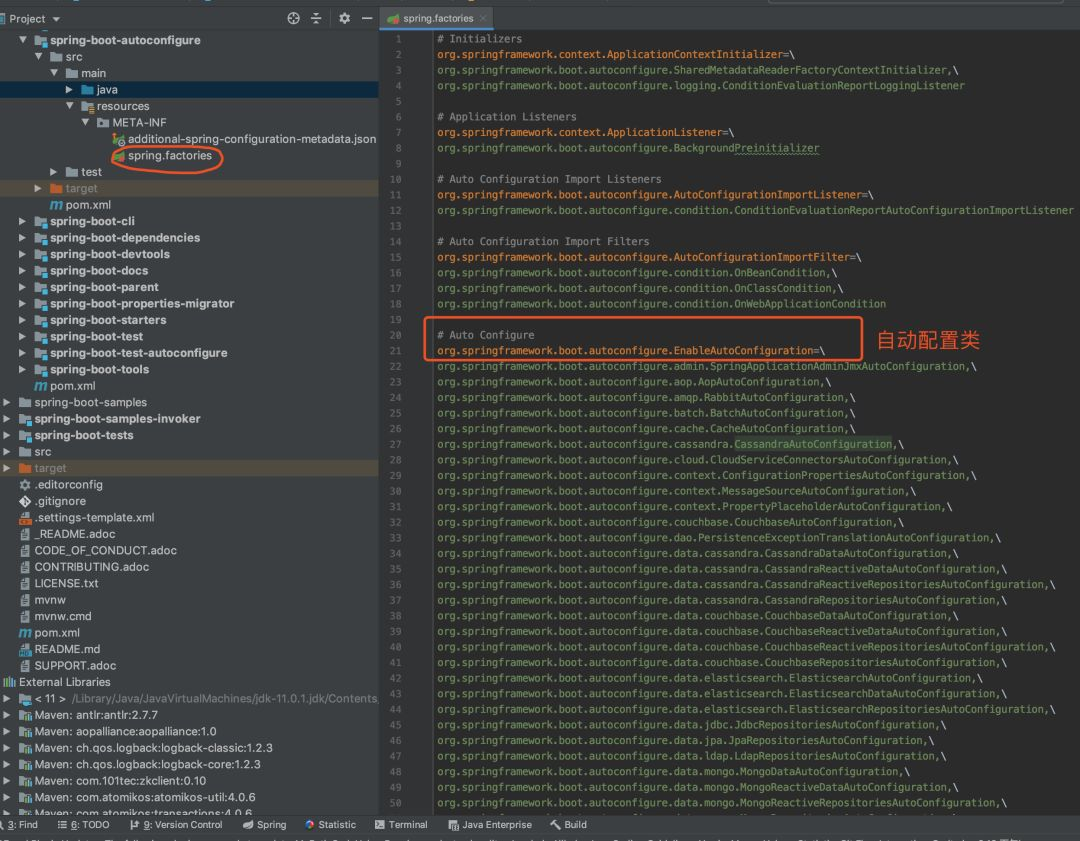Collapse the spring-boot-autoconfigure module
The height and width of the screenshot is (841, 1080).
click(x=23, y=40)
